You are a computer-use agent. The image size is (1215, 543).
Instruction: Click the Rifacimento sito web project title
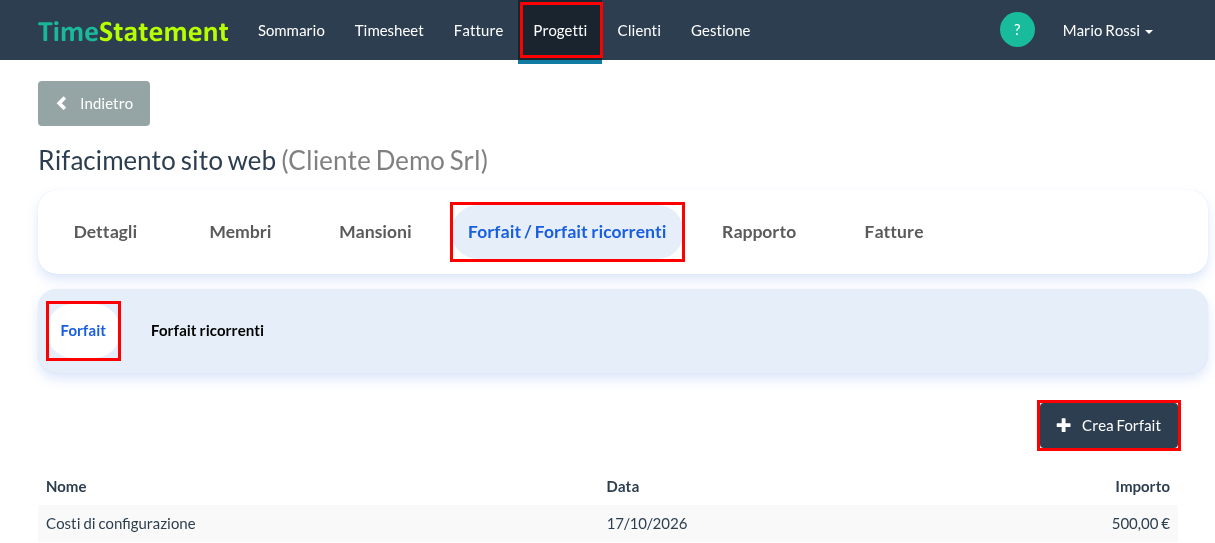point(156,160)
